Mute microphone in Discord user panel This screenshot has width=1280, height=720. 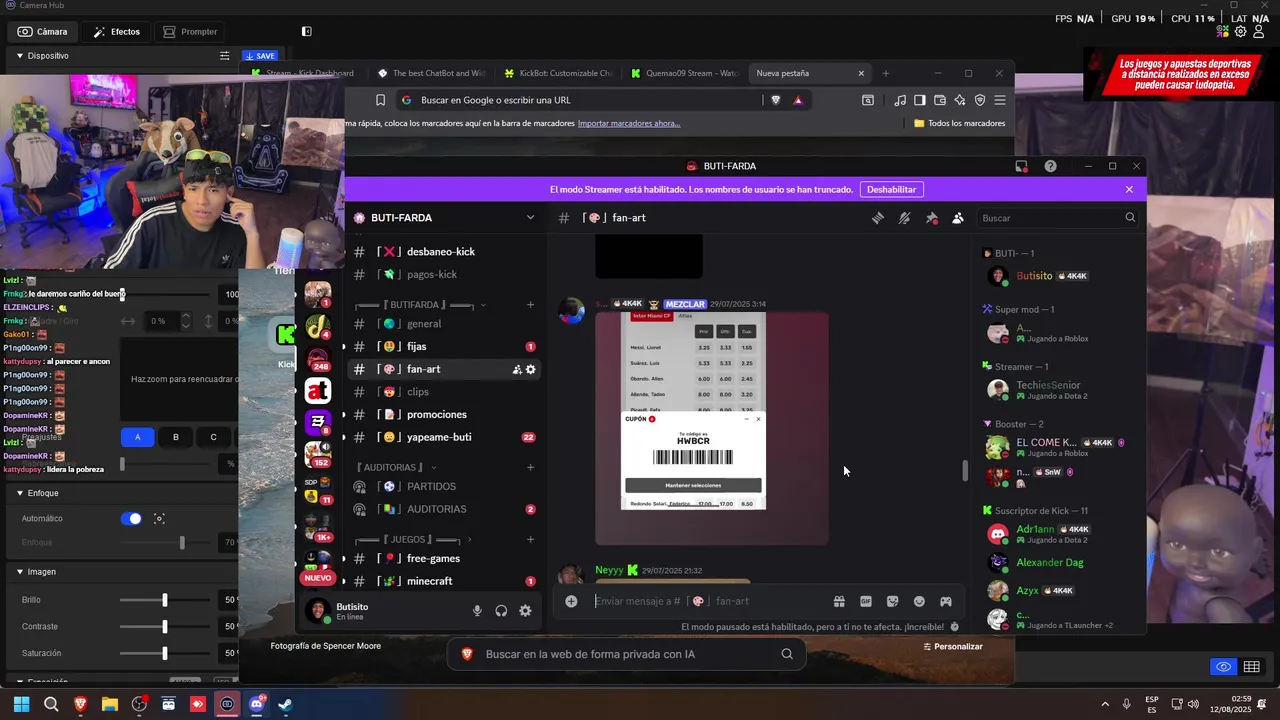pos(477,611)
